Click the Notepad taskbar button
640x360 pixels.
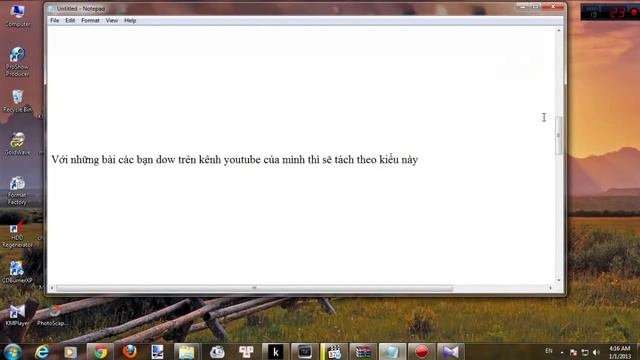pos(392,351)
